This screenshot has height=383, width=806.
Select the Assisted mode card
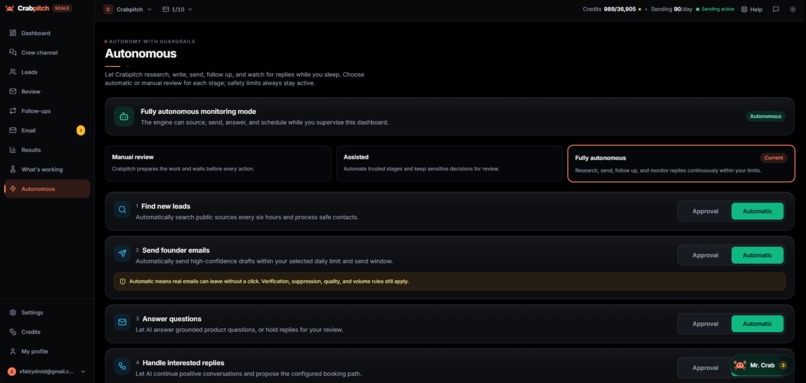click(449, 163)
